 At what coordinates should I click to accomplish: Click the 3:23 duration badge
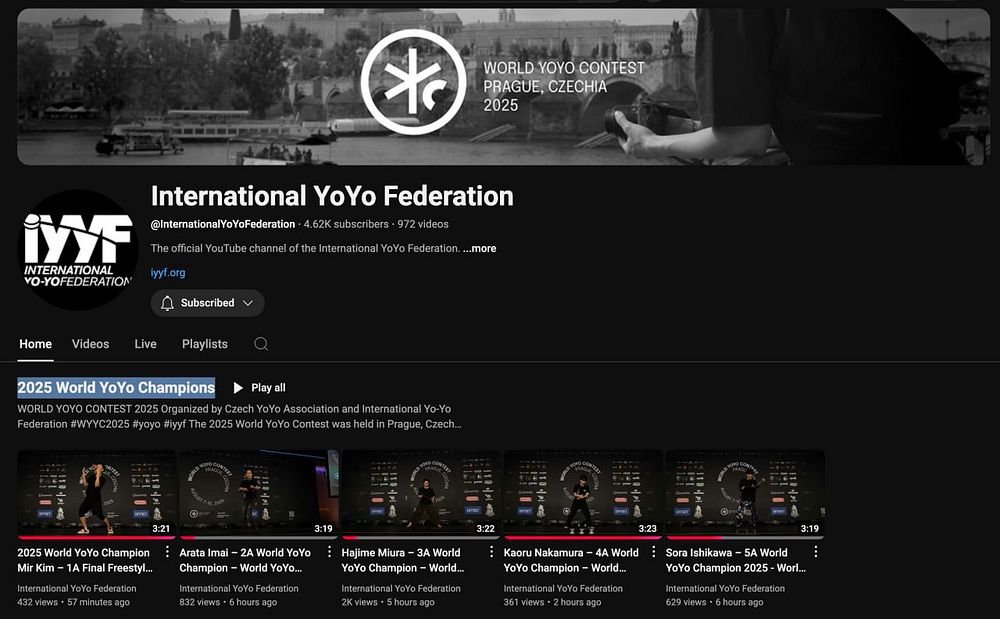click(647, 528)
